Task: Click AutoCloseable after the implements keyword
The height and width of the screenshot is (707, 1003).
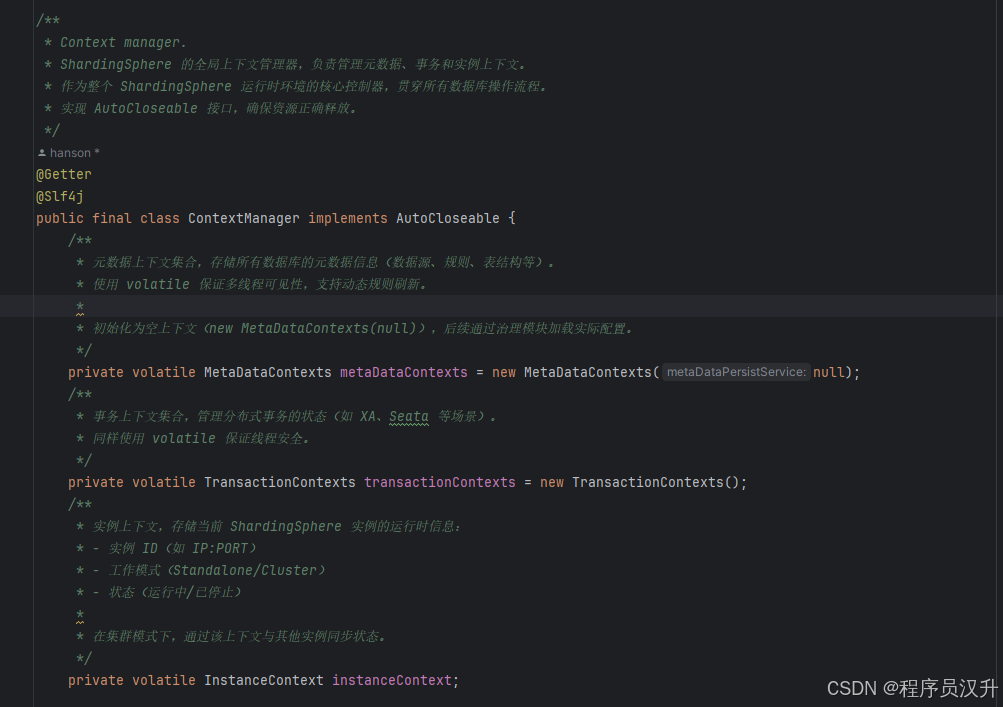Action: pos(448,218)
